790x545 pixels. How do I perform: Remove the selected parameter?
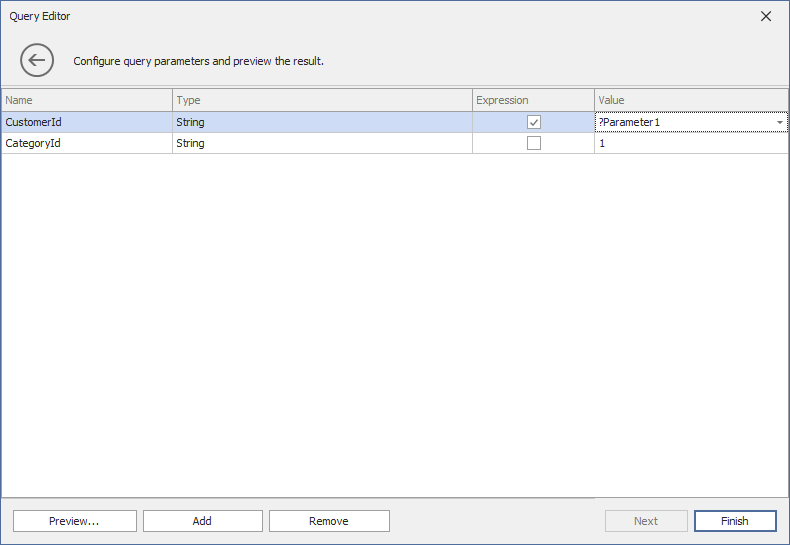click(x=329, y=521)
